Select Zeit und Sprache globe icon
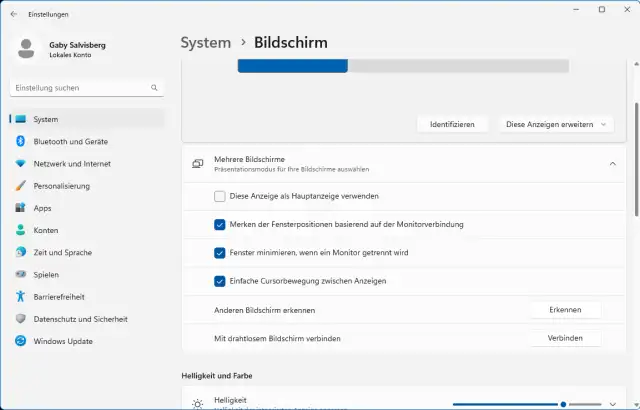 20,252
